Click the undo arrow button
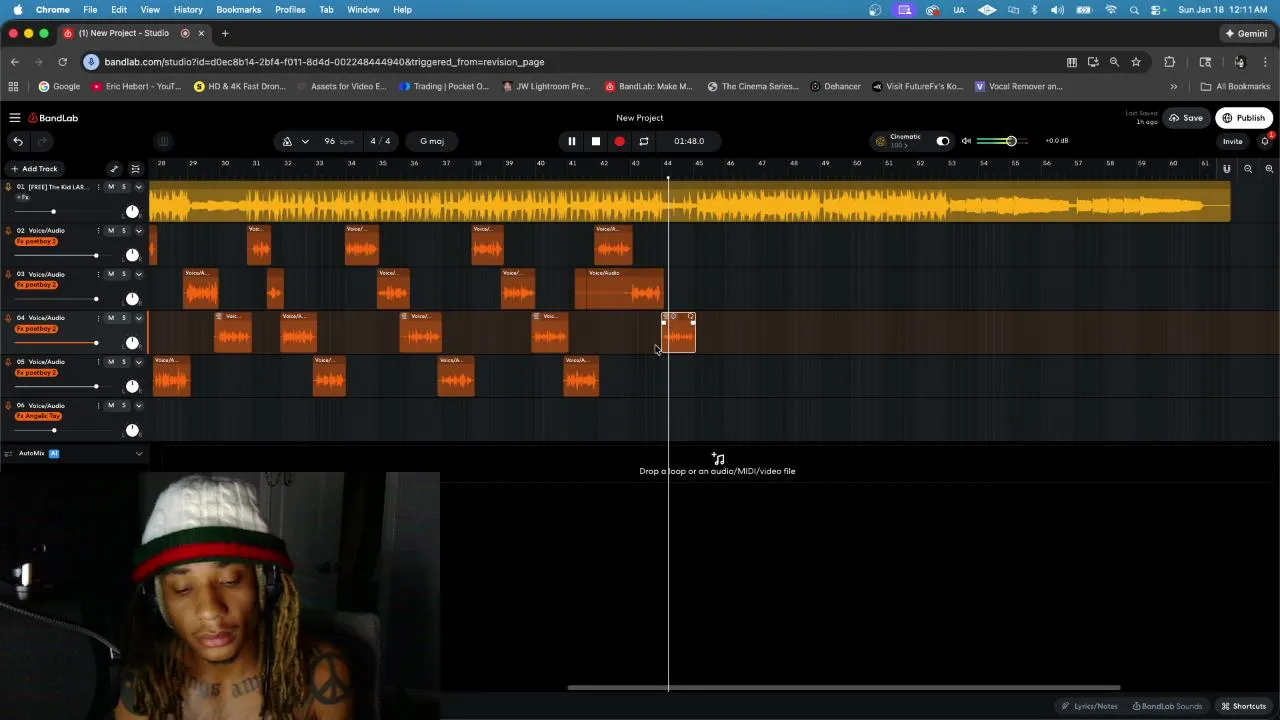Screen dimensions: 1280x720 coord(18,141)
